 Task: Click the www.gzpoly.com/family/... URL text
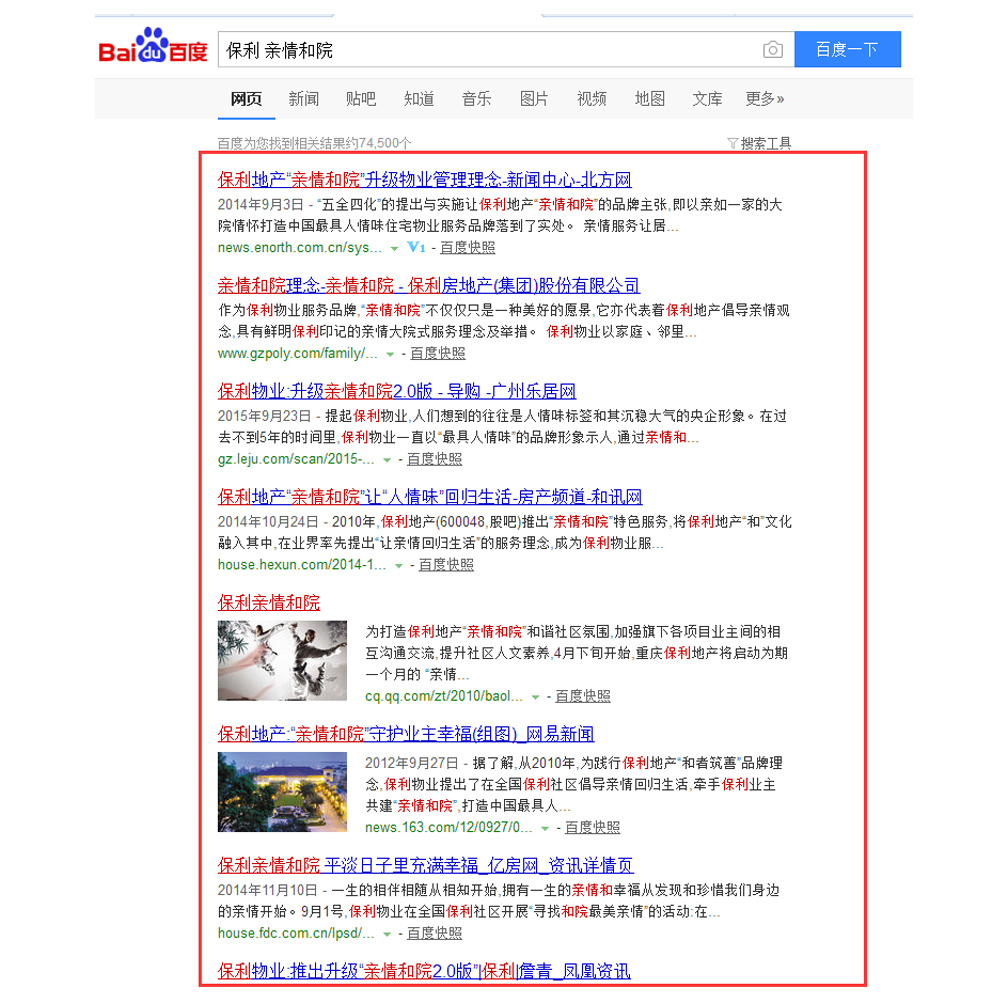297,353
